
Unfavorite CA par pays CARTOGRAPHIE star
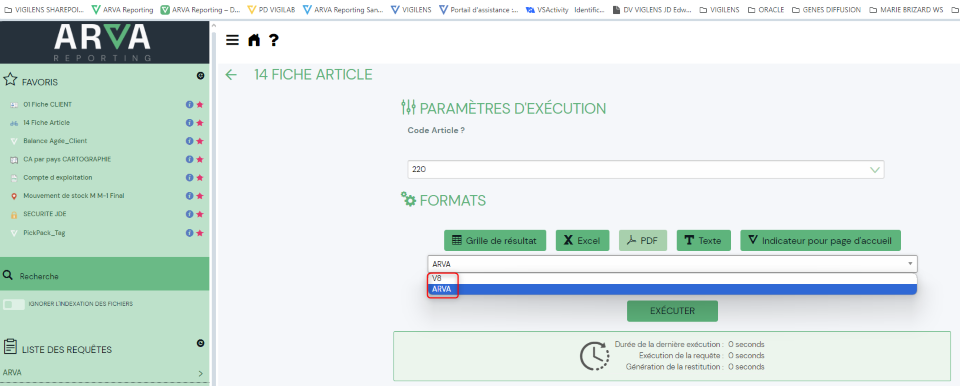[x=200, y=159]
